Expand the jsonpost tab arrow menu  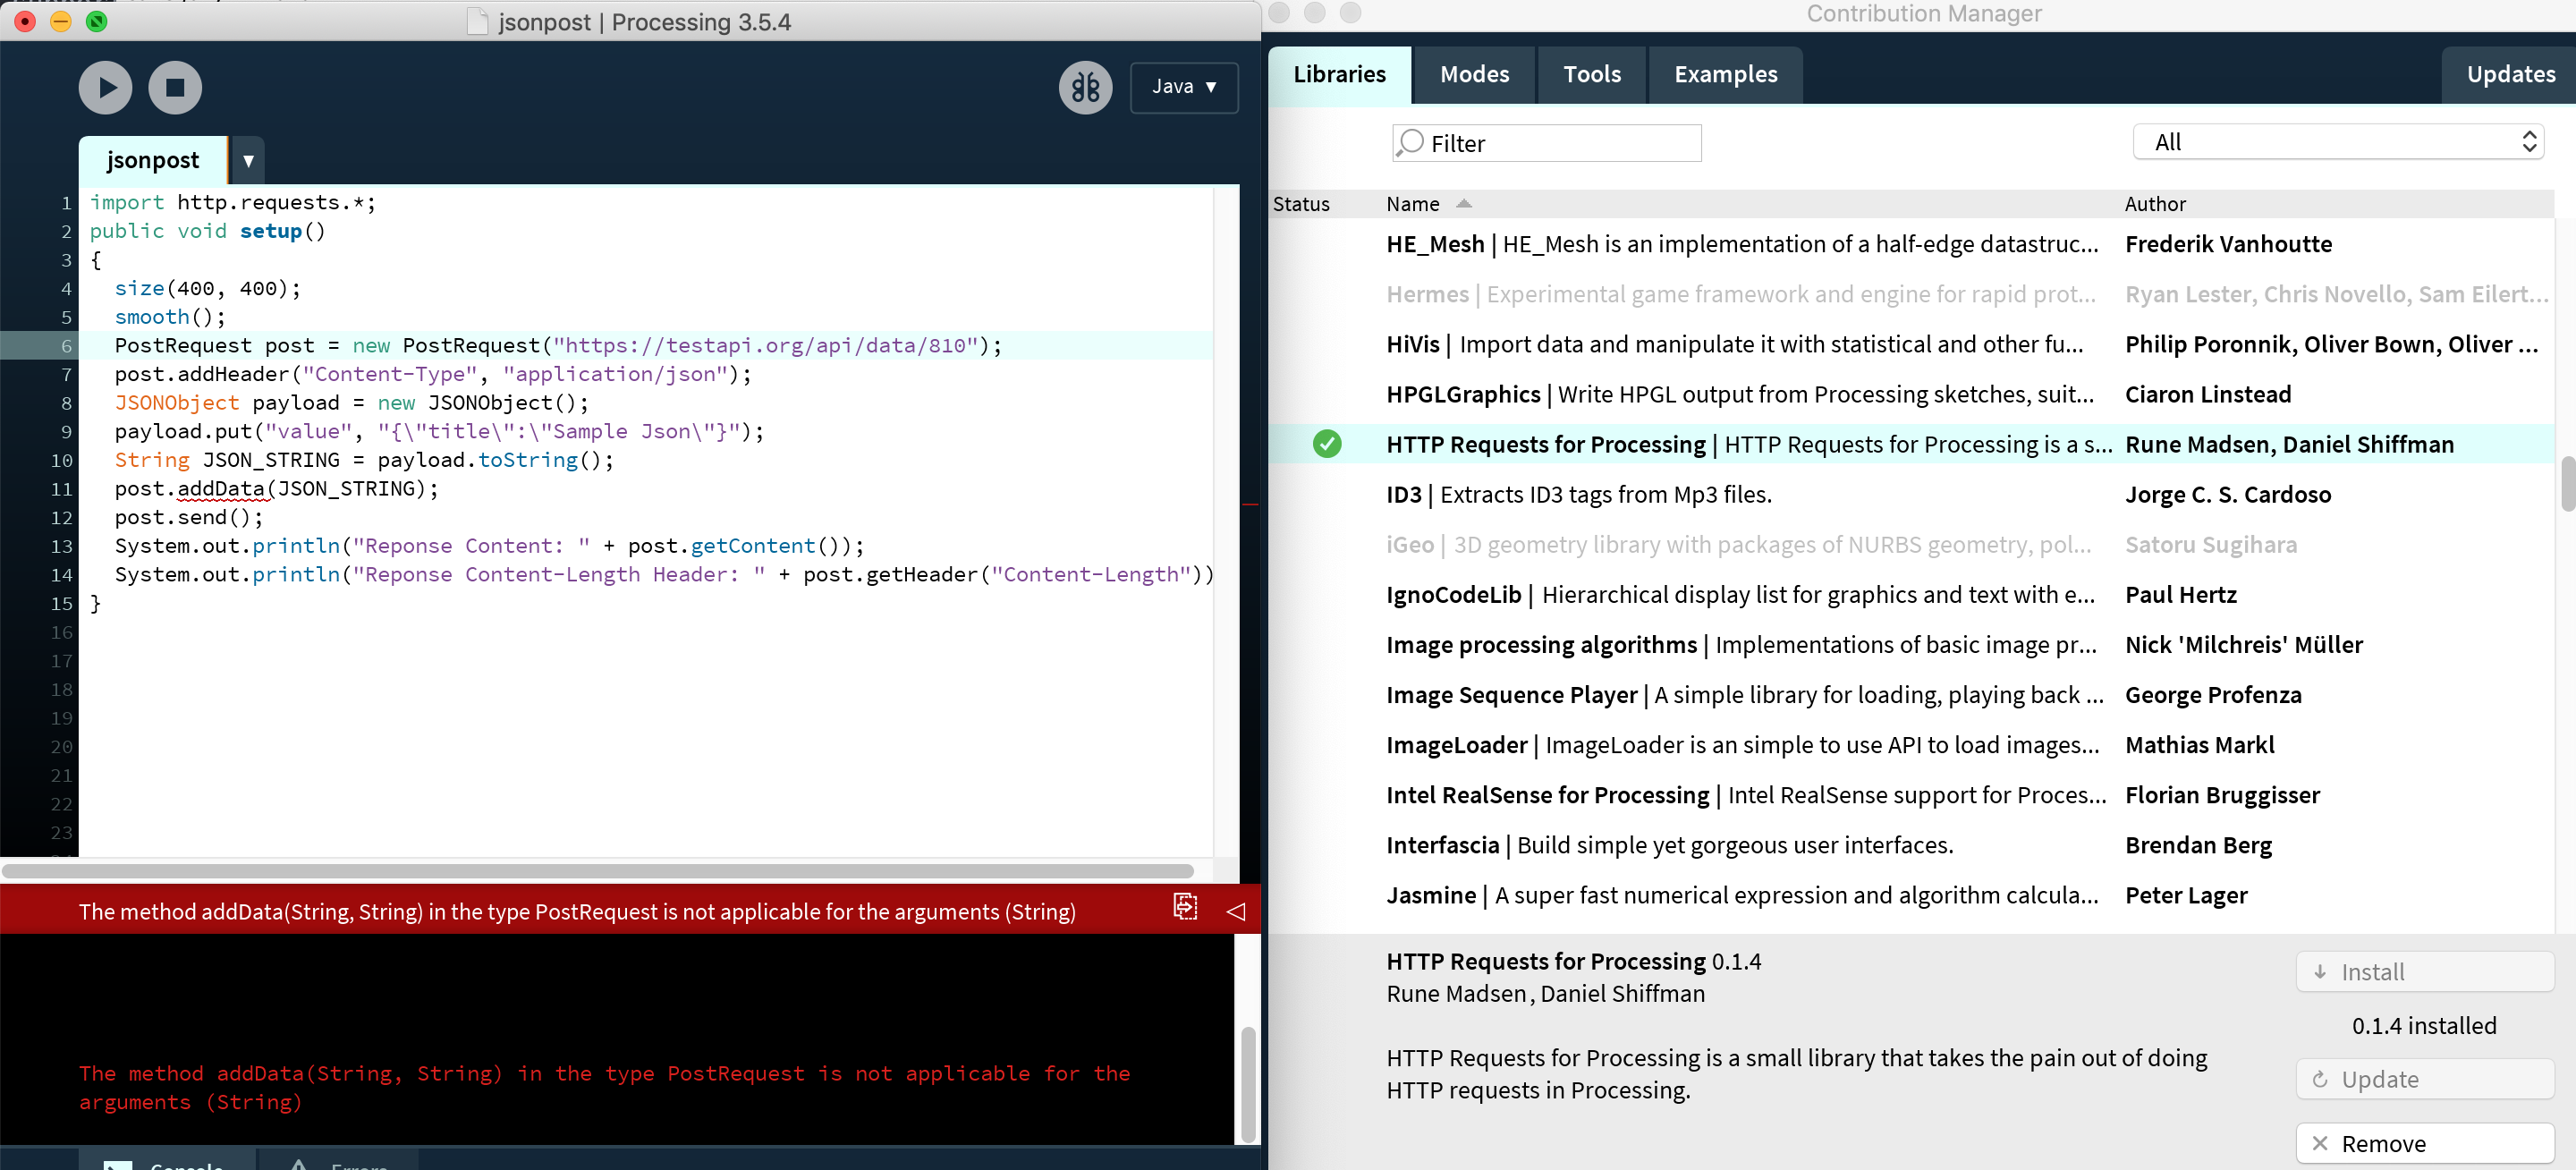pyautogui.click(x=248, y=160)
